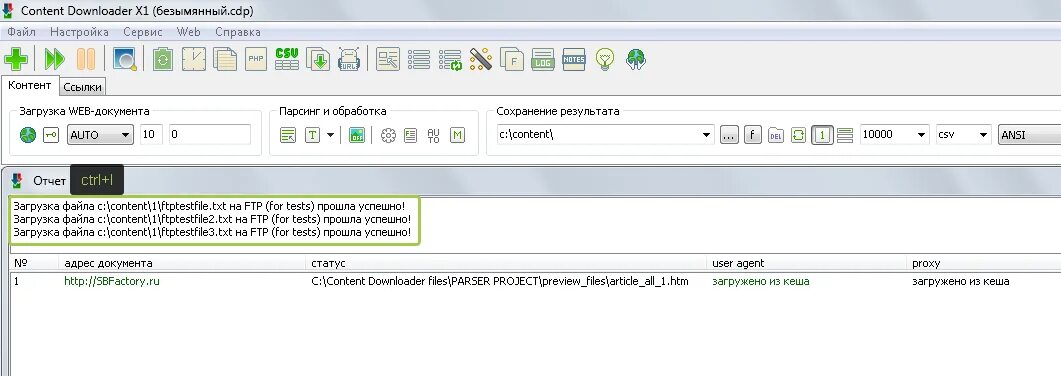Click the plain list lines icon
The width and height of the screenshot is (1061, 376).
pos(419,59)
